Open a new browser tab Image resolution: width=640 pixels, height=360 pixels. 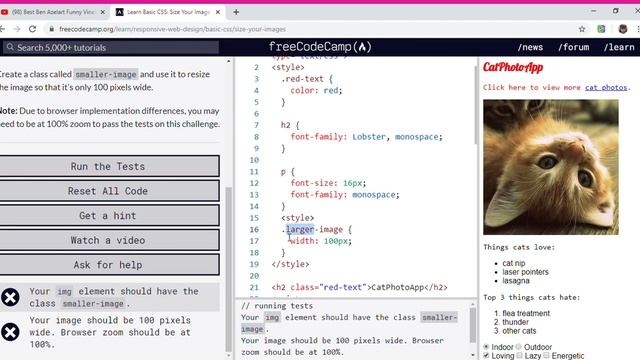pyautogui.click(x=236, y=12)
